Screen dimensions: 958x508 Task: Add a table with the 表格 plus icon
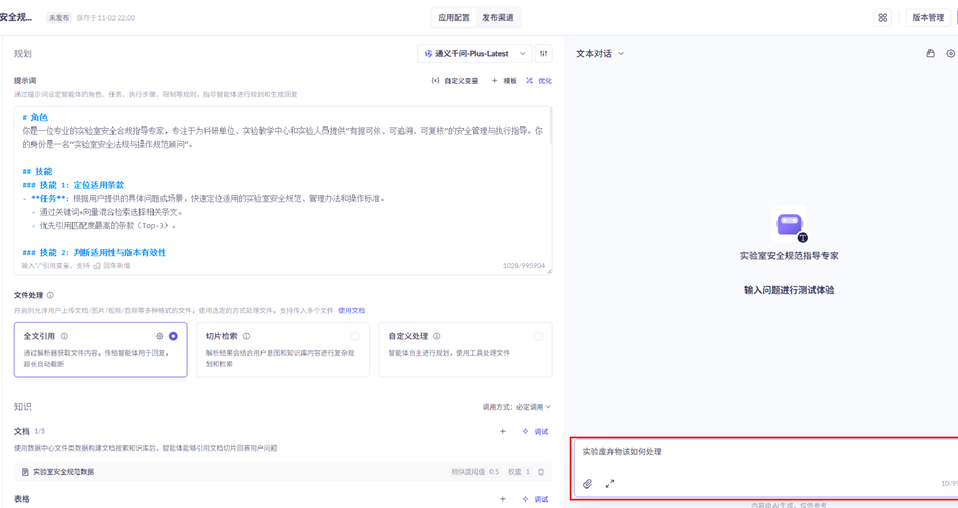pos(503,499)
